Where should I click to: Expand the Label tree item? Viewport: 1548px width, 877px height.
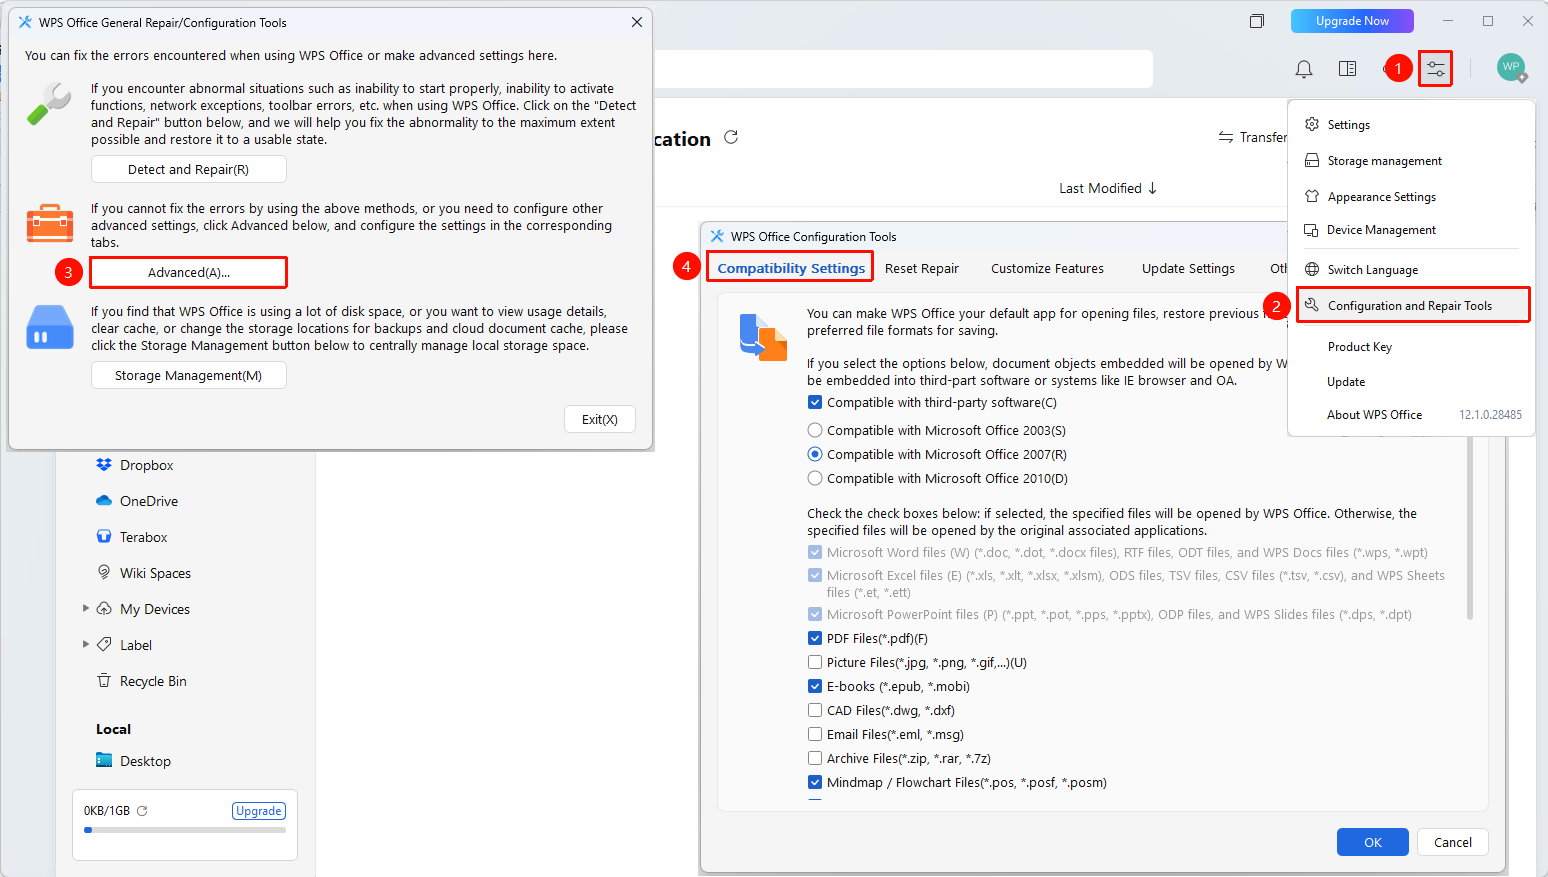tap(86, 644)
